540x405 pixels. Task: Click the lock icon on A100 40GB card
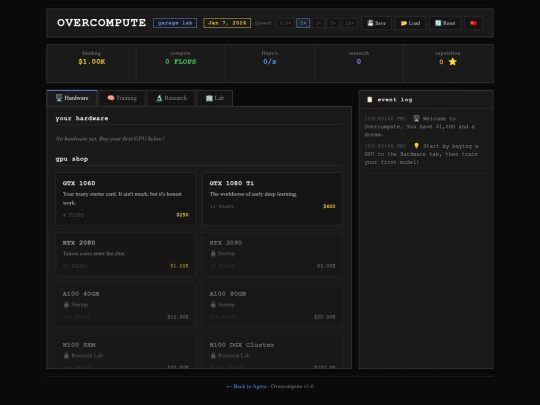tap(66, 304)
